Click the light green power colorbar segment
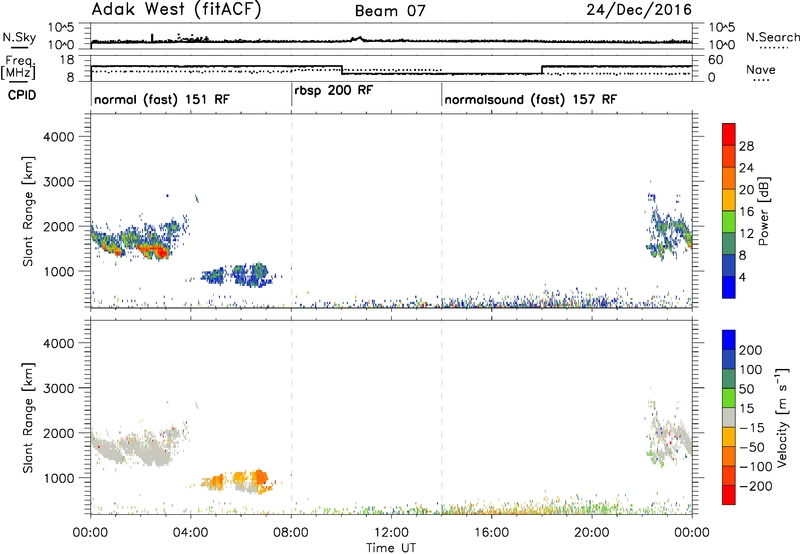This screenshot has width=800, height=554. (x=729, y=221)
